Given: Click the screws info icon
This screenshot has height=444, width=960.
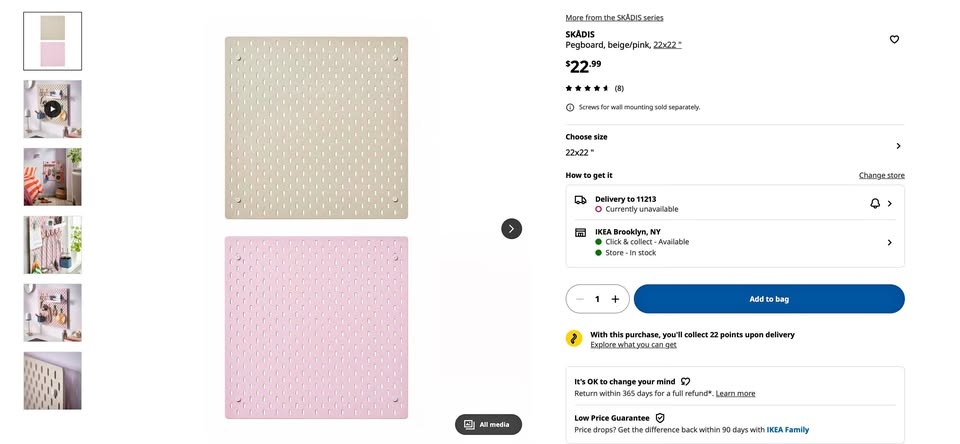Looking at the screenshot, I should tap(570, 107).
